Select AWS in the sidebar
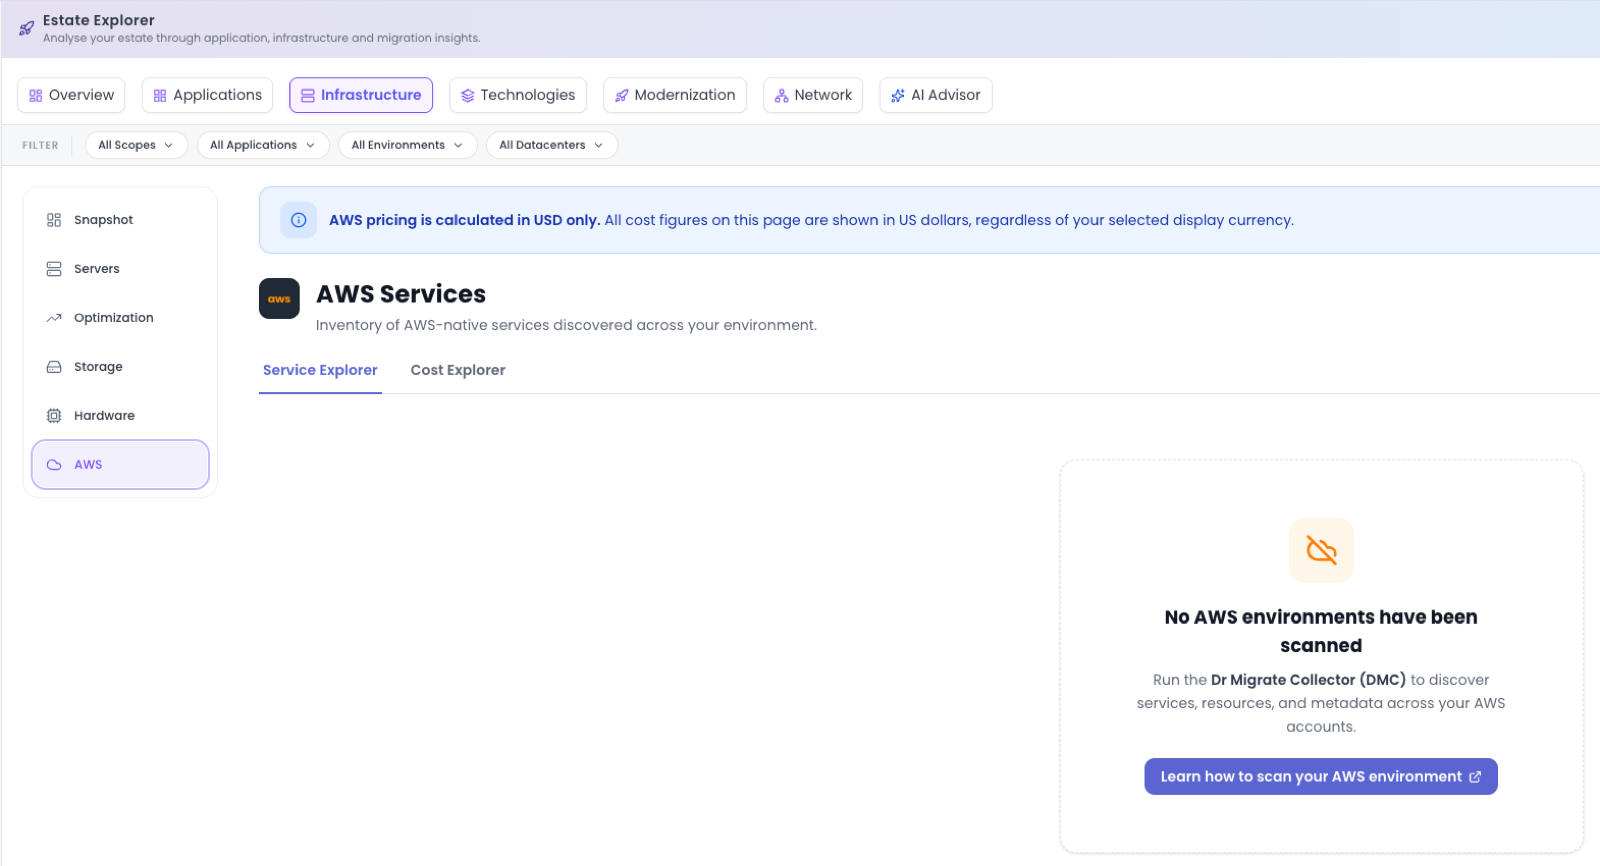This screenshot has height=866, width=1600. [120, 465]
